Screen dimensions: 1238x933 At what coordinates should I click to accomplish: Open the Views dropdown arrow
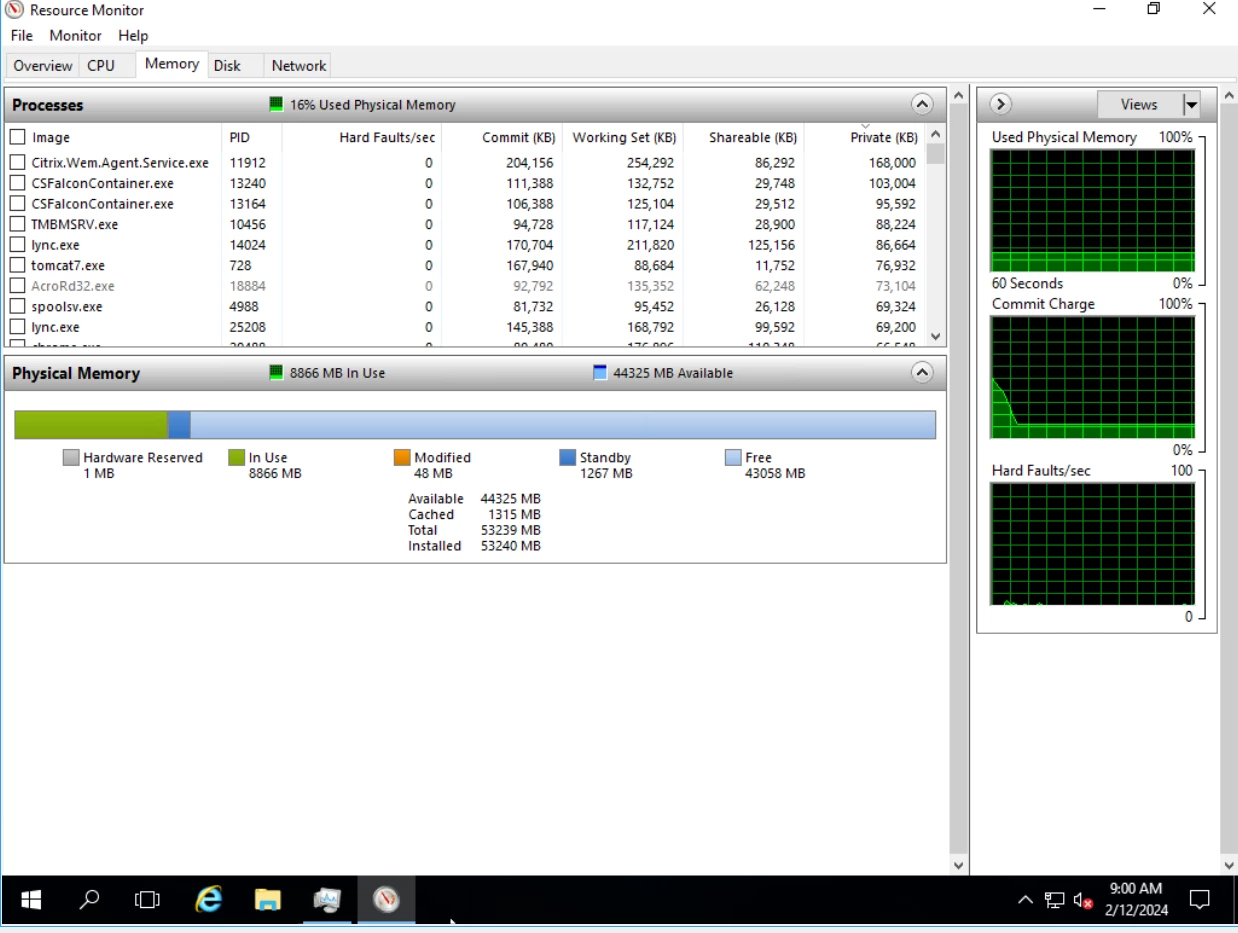point(1191,104)
